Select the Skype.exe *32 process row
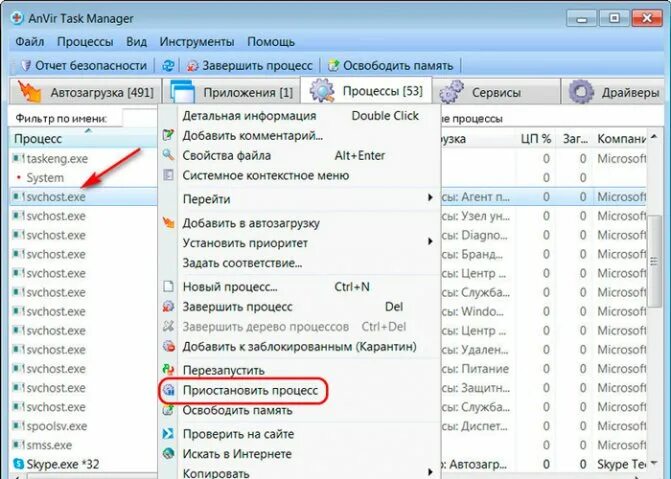Screen dimensions: 671x479 83,464
